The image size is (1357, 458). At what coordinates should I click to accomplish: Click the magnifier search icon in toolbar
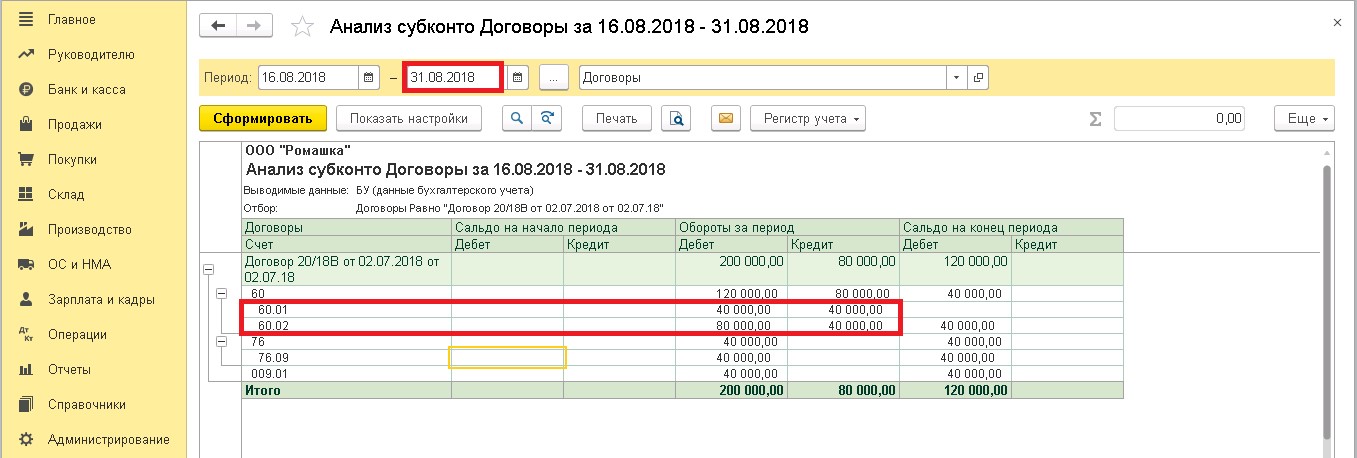[516, 118]
